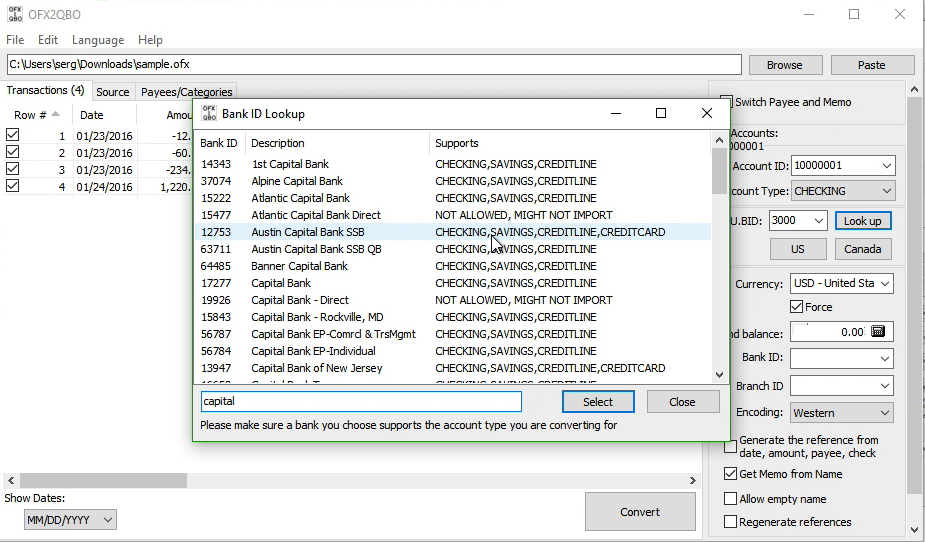925x542 pixels.
Task: Open the INTU.BID 3000 dropdown
Action: click(x=819, y=221)
